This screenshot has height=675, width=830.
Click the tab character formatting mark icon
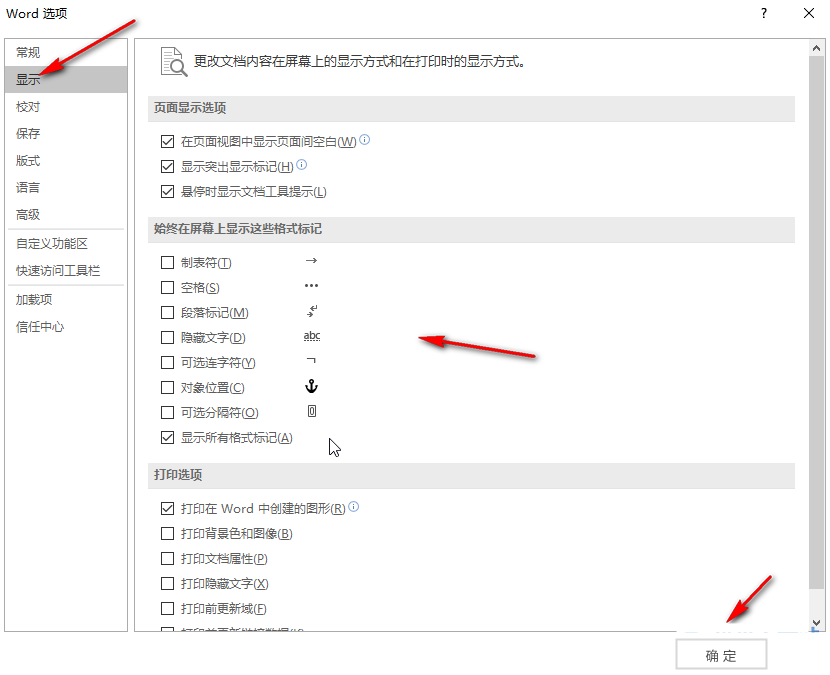[x=311, y=261]
